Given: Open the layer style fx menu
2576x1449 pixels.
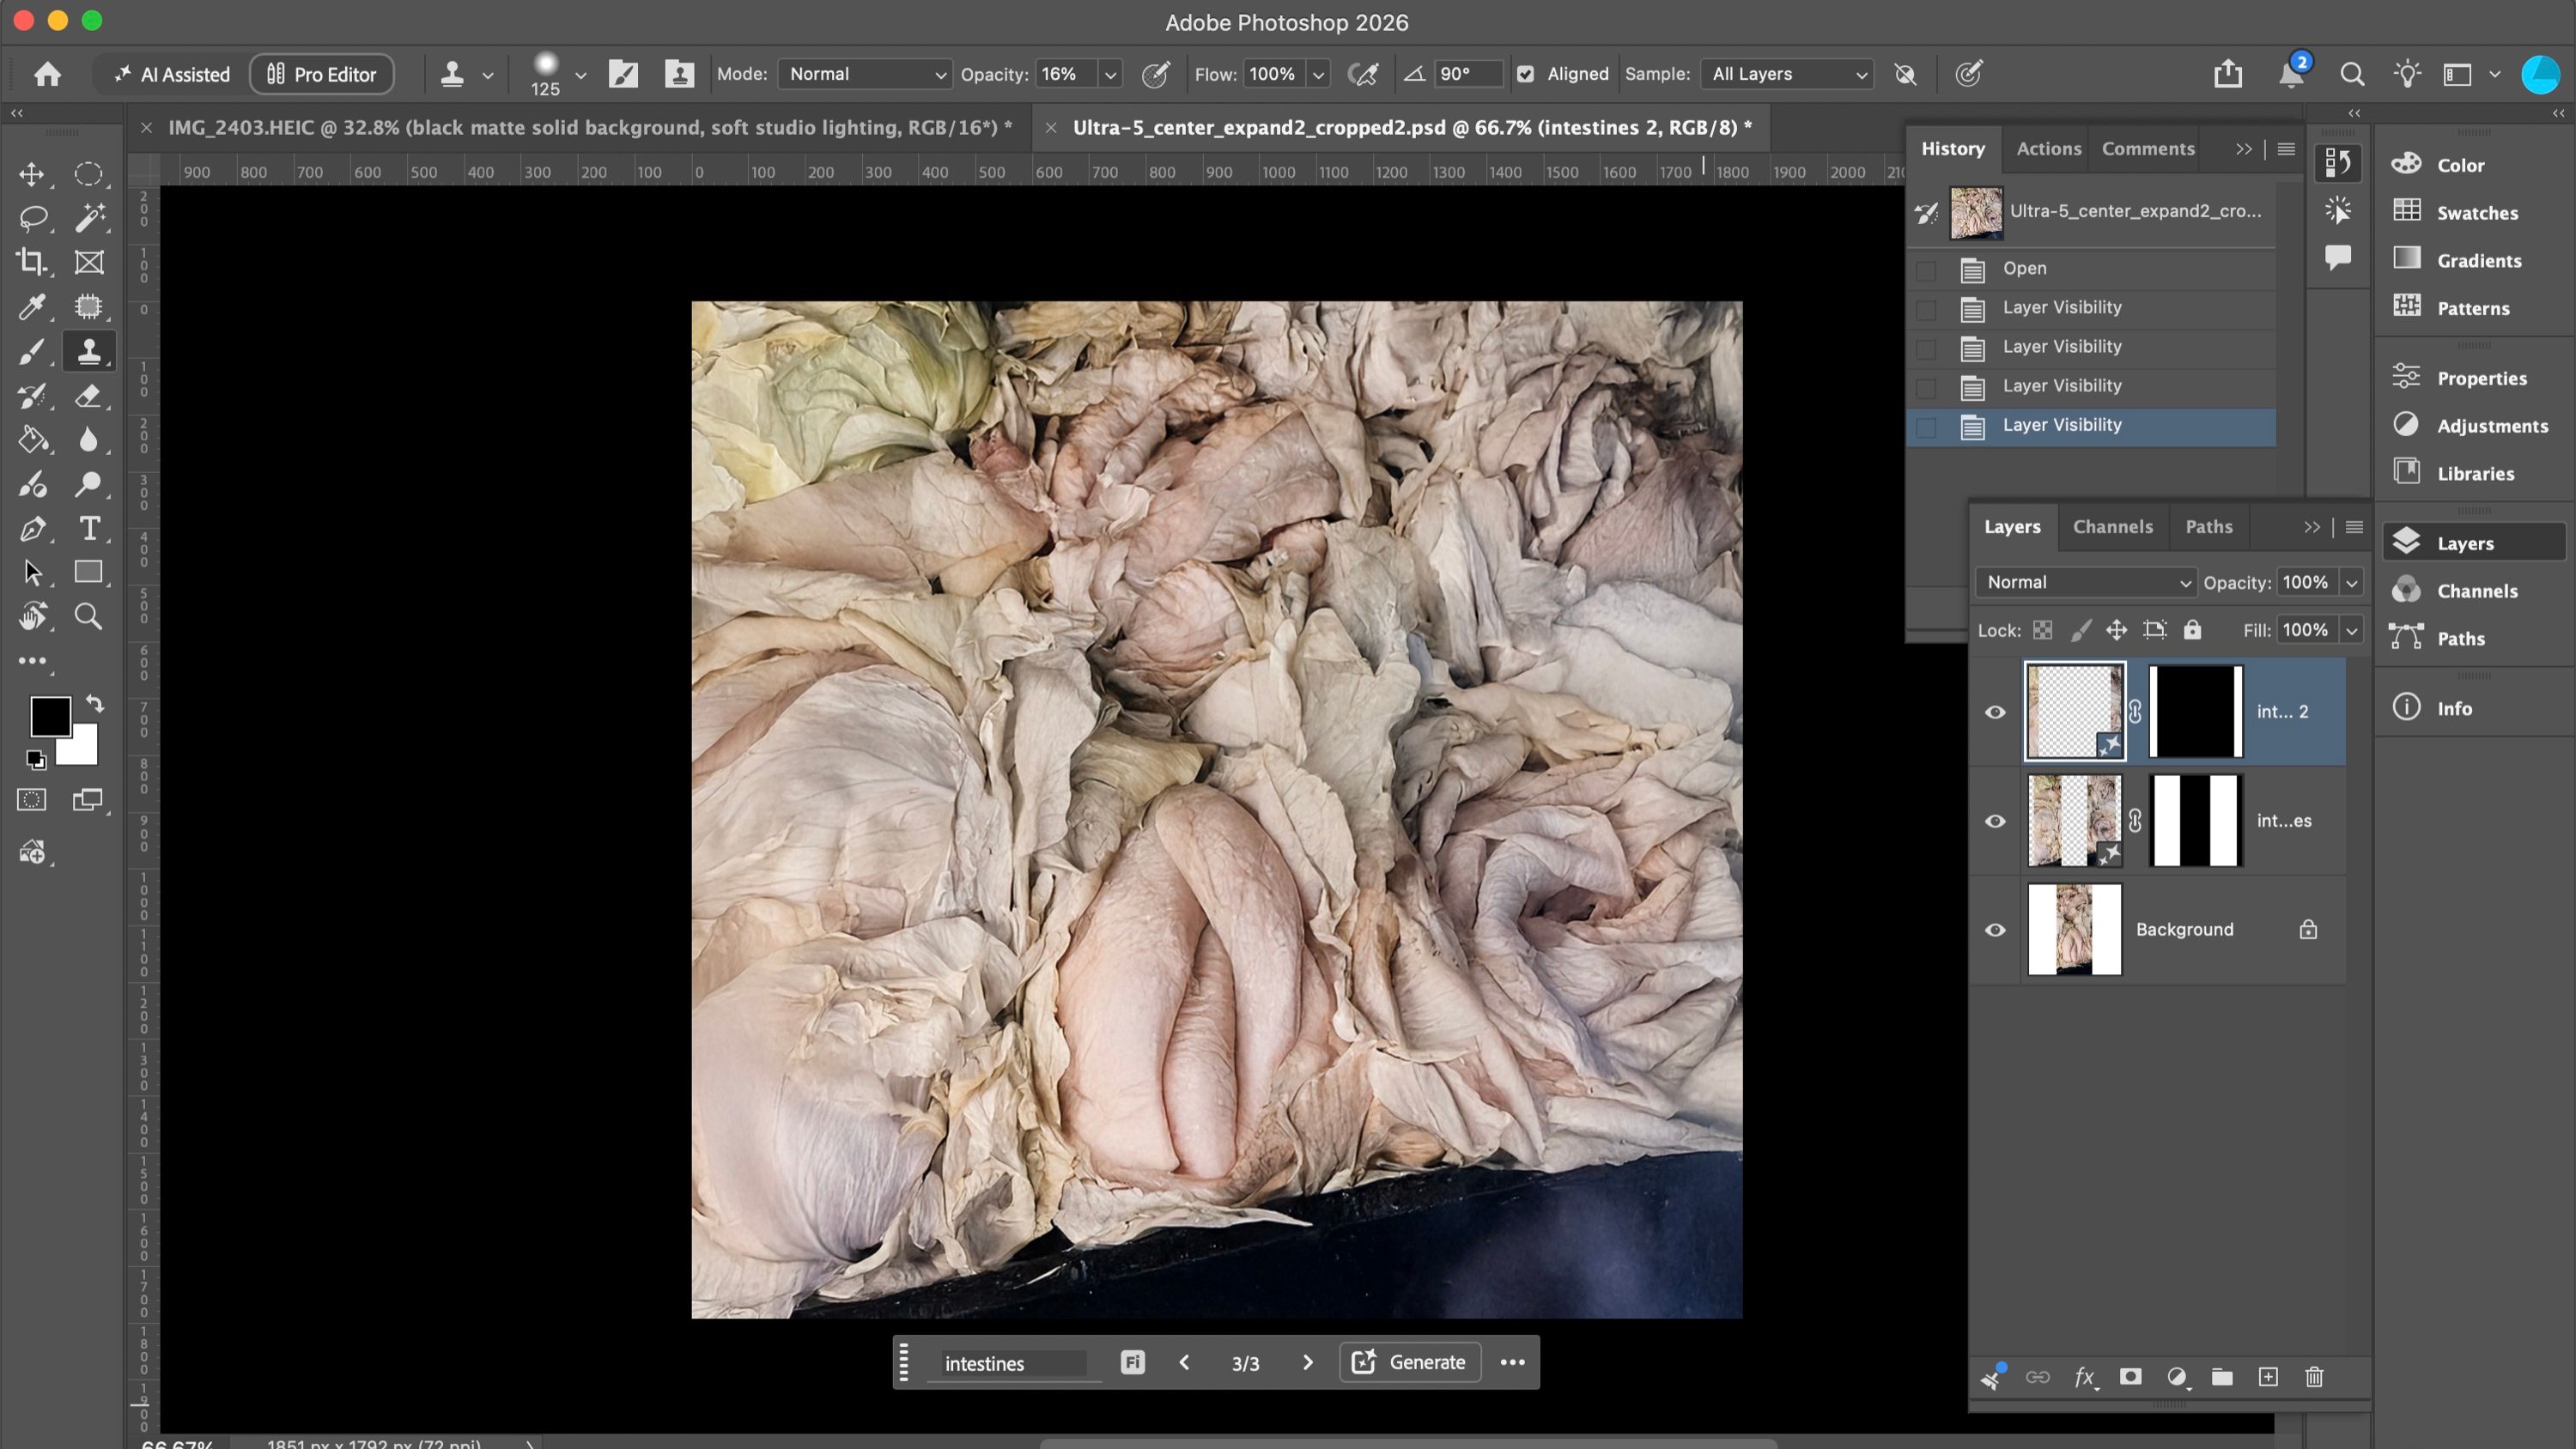Looking at the screenshot, I should coord(2085,1377).
